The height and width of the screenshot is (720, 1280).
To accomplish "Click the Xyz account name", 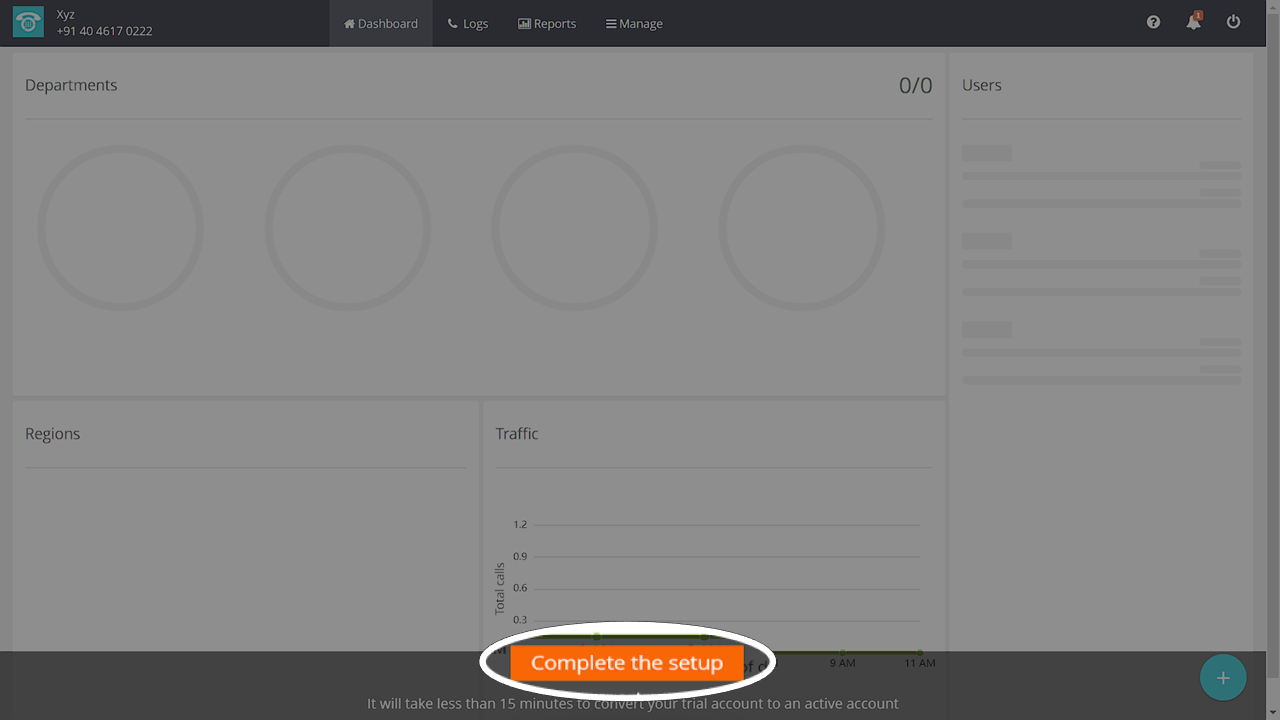I will click(x=66, y=15).
